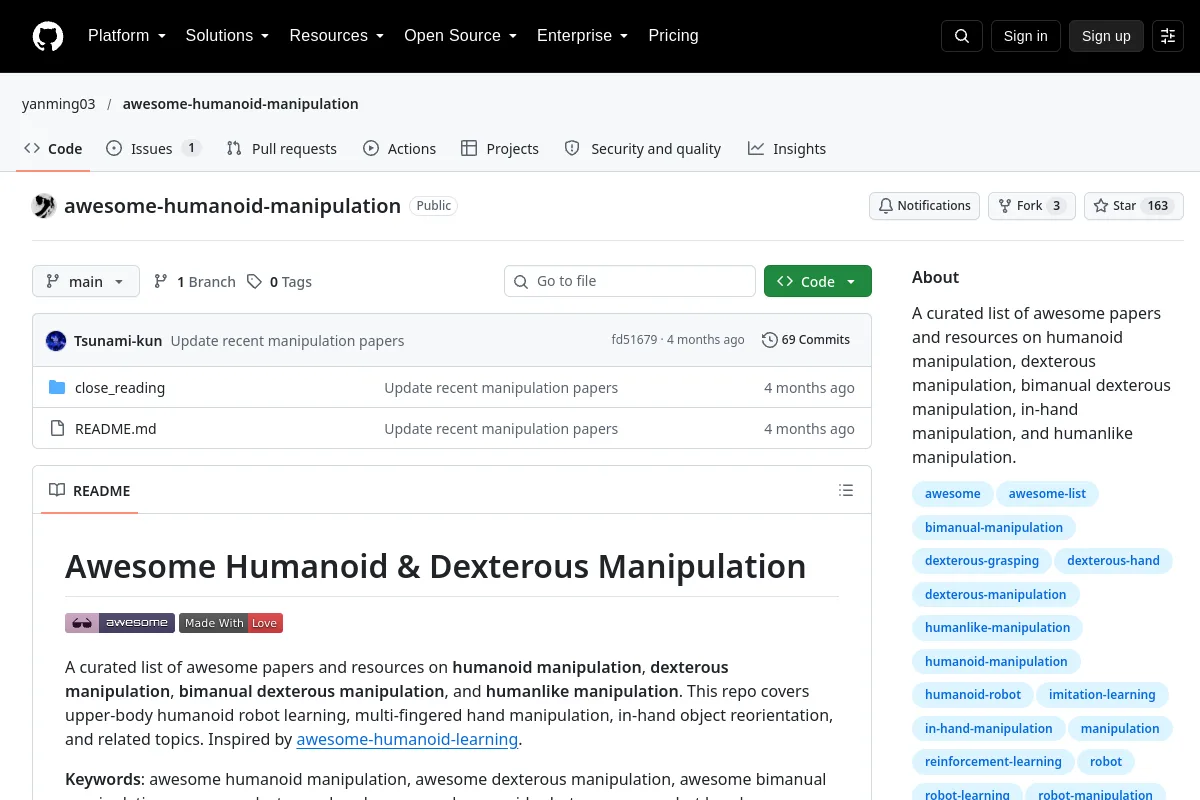Expand the Resources menu
1200x800 pixels.
pyautogui.click(x=337, y=36)
